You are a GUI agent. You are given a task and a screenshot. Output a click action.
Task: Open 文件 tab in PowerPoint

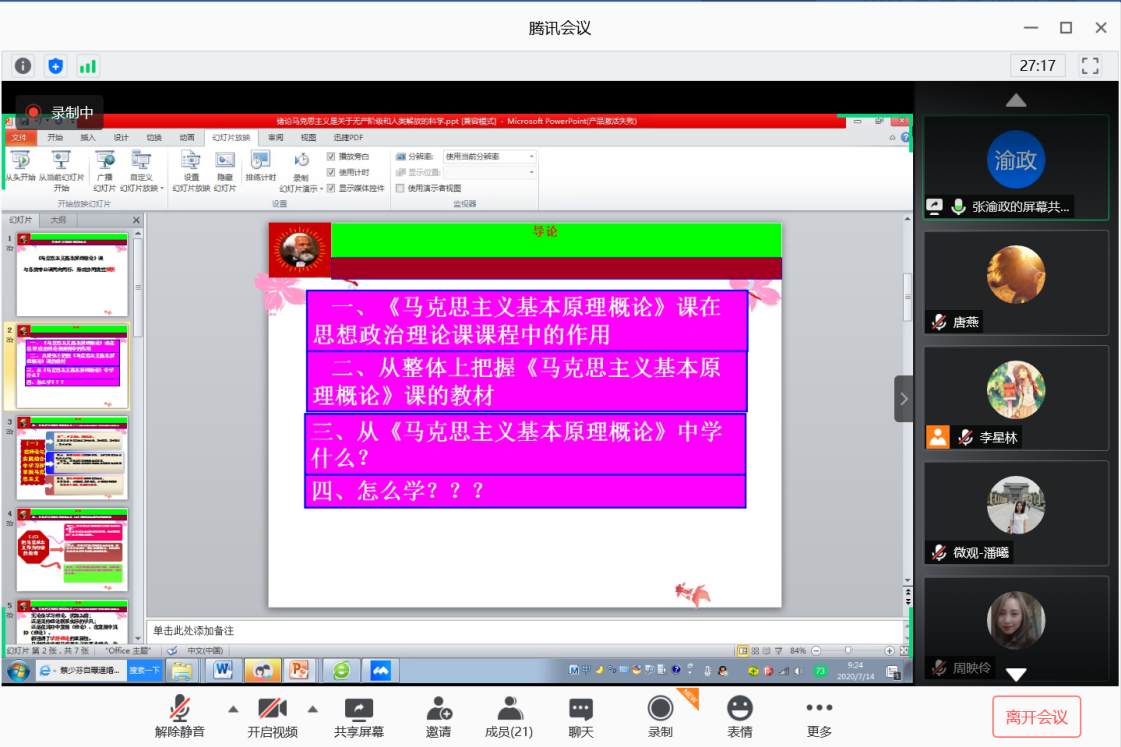[19, 137]
